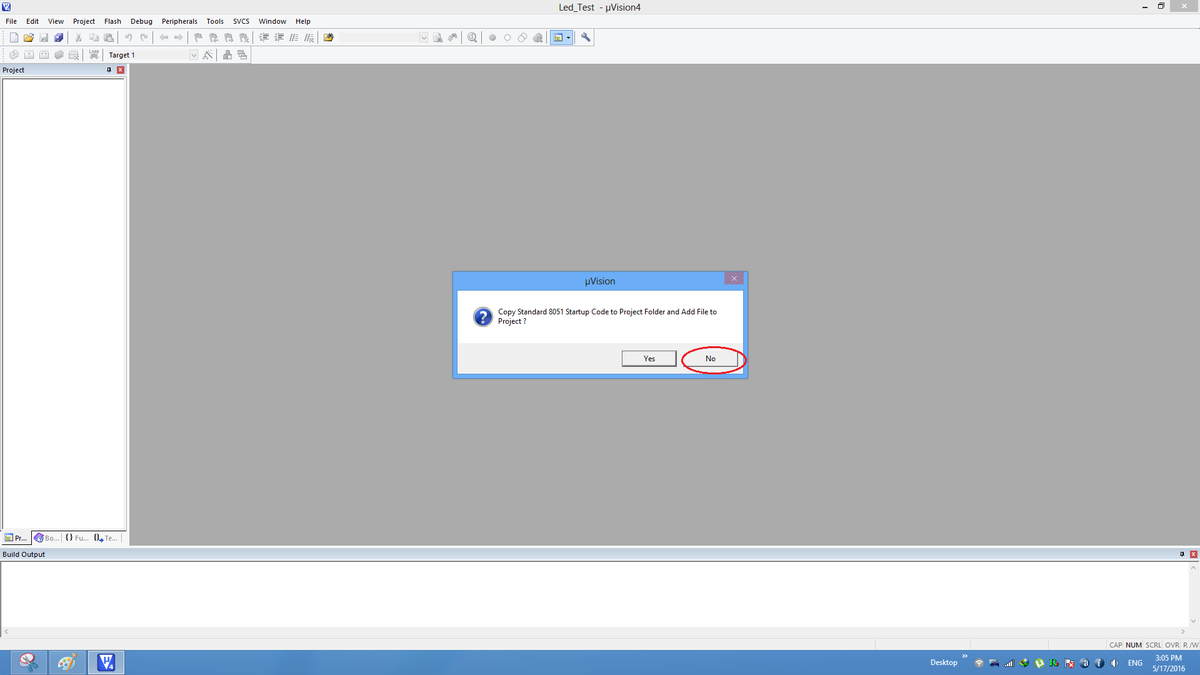1200x675 pixels.
Task: Click the Cut scissors icon
Action: [78, 38]
